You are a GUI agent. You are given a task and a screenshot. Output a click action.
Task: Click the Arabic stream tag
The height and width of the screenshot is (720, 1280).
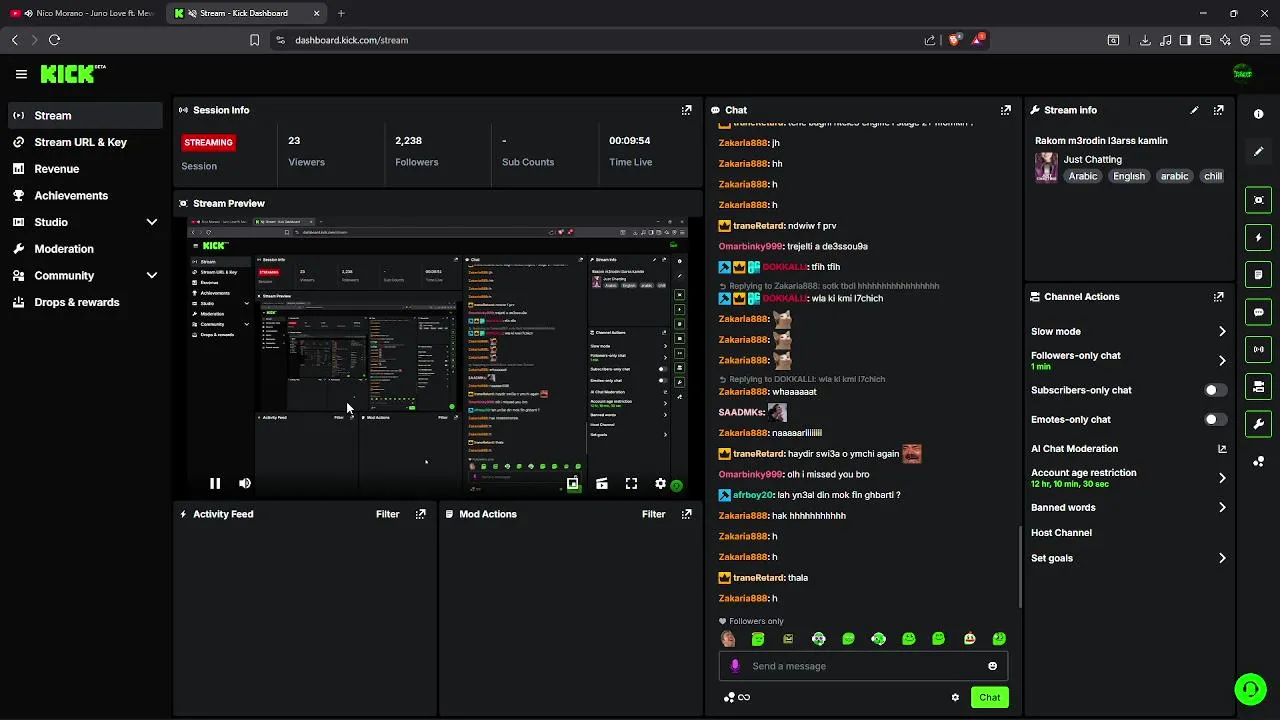[1082, 176]
